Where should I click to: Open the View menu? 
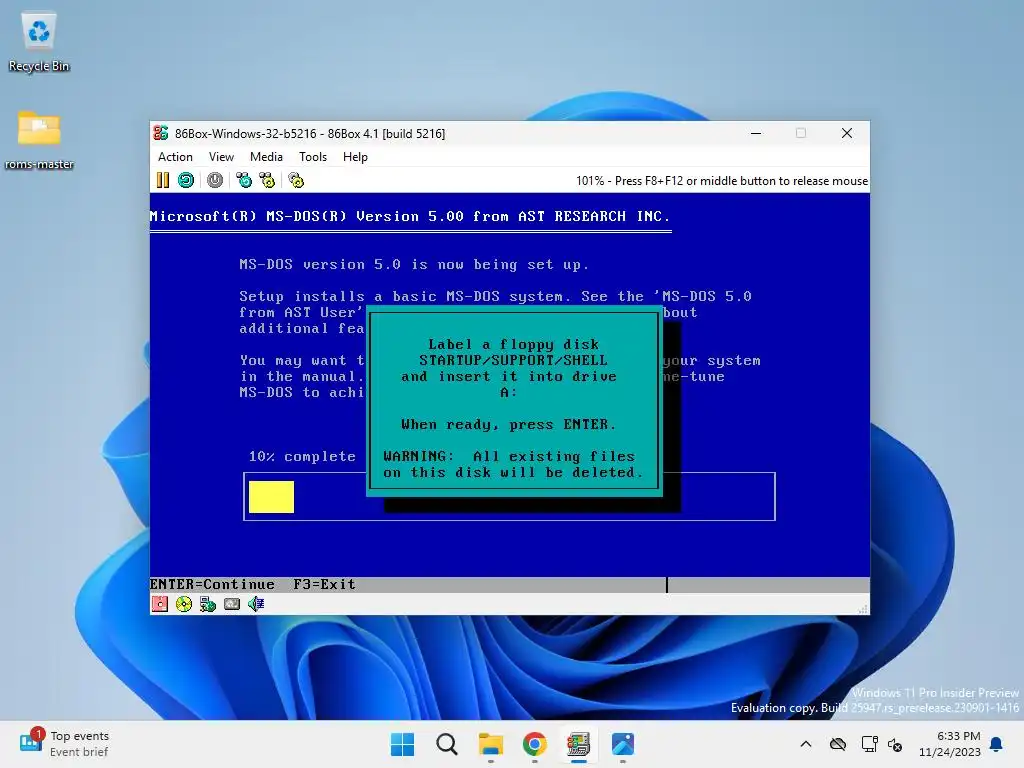click(x=221, y=157)
